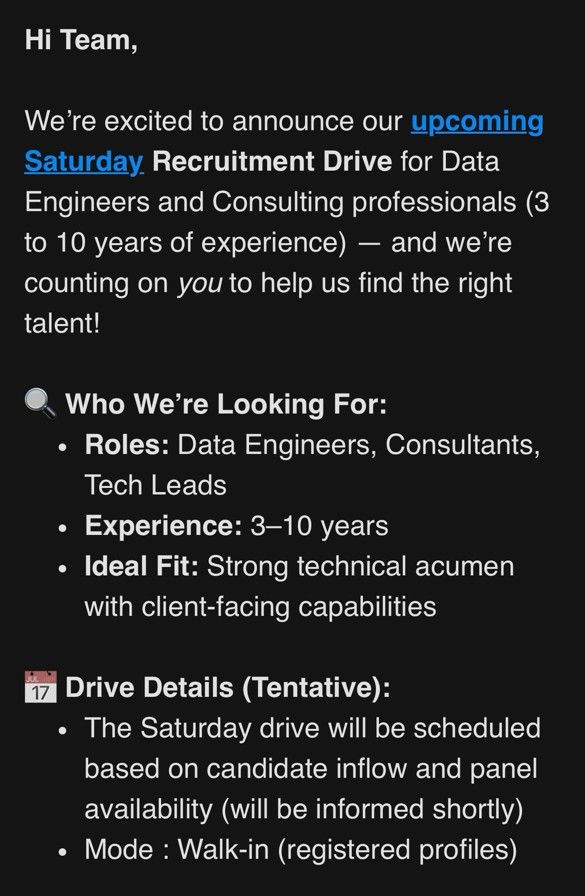Select the 'Hi Team,' greeting text
The width and height of the screenshot is (585, 896).
[x=81, y=40]
